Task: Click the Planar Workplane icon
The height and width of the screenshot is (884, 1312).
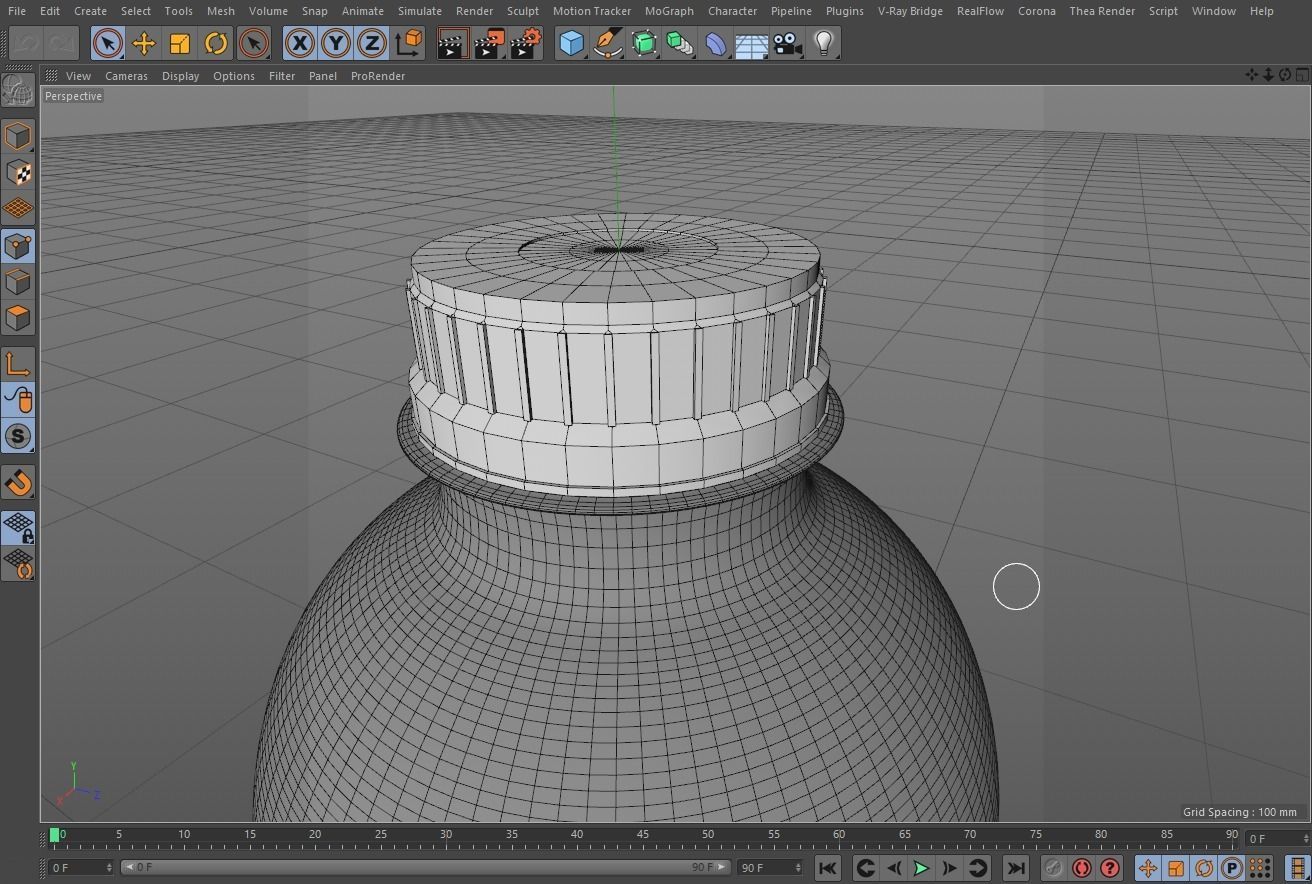Action: pyautogui.click(x=18, y=564)
